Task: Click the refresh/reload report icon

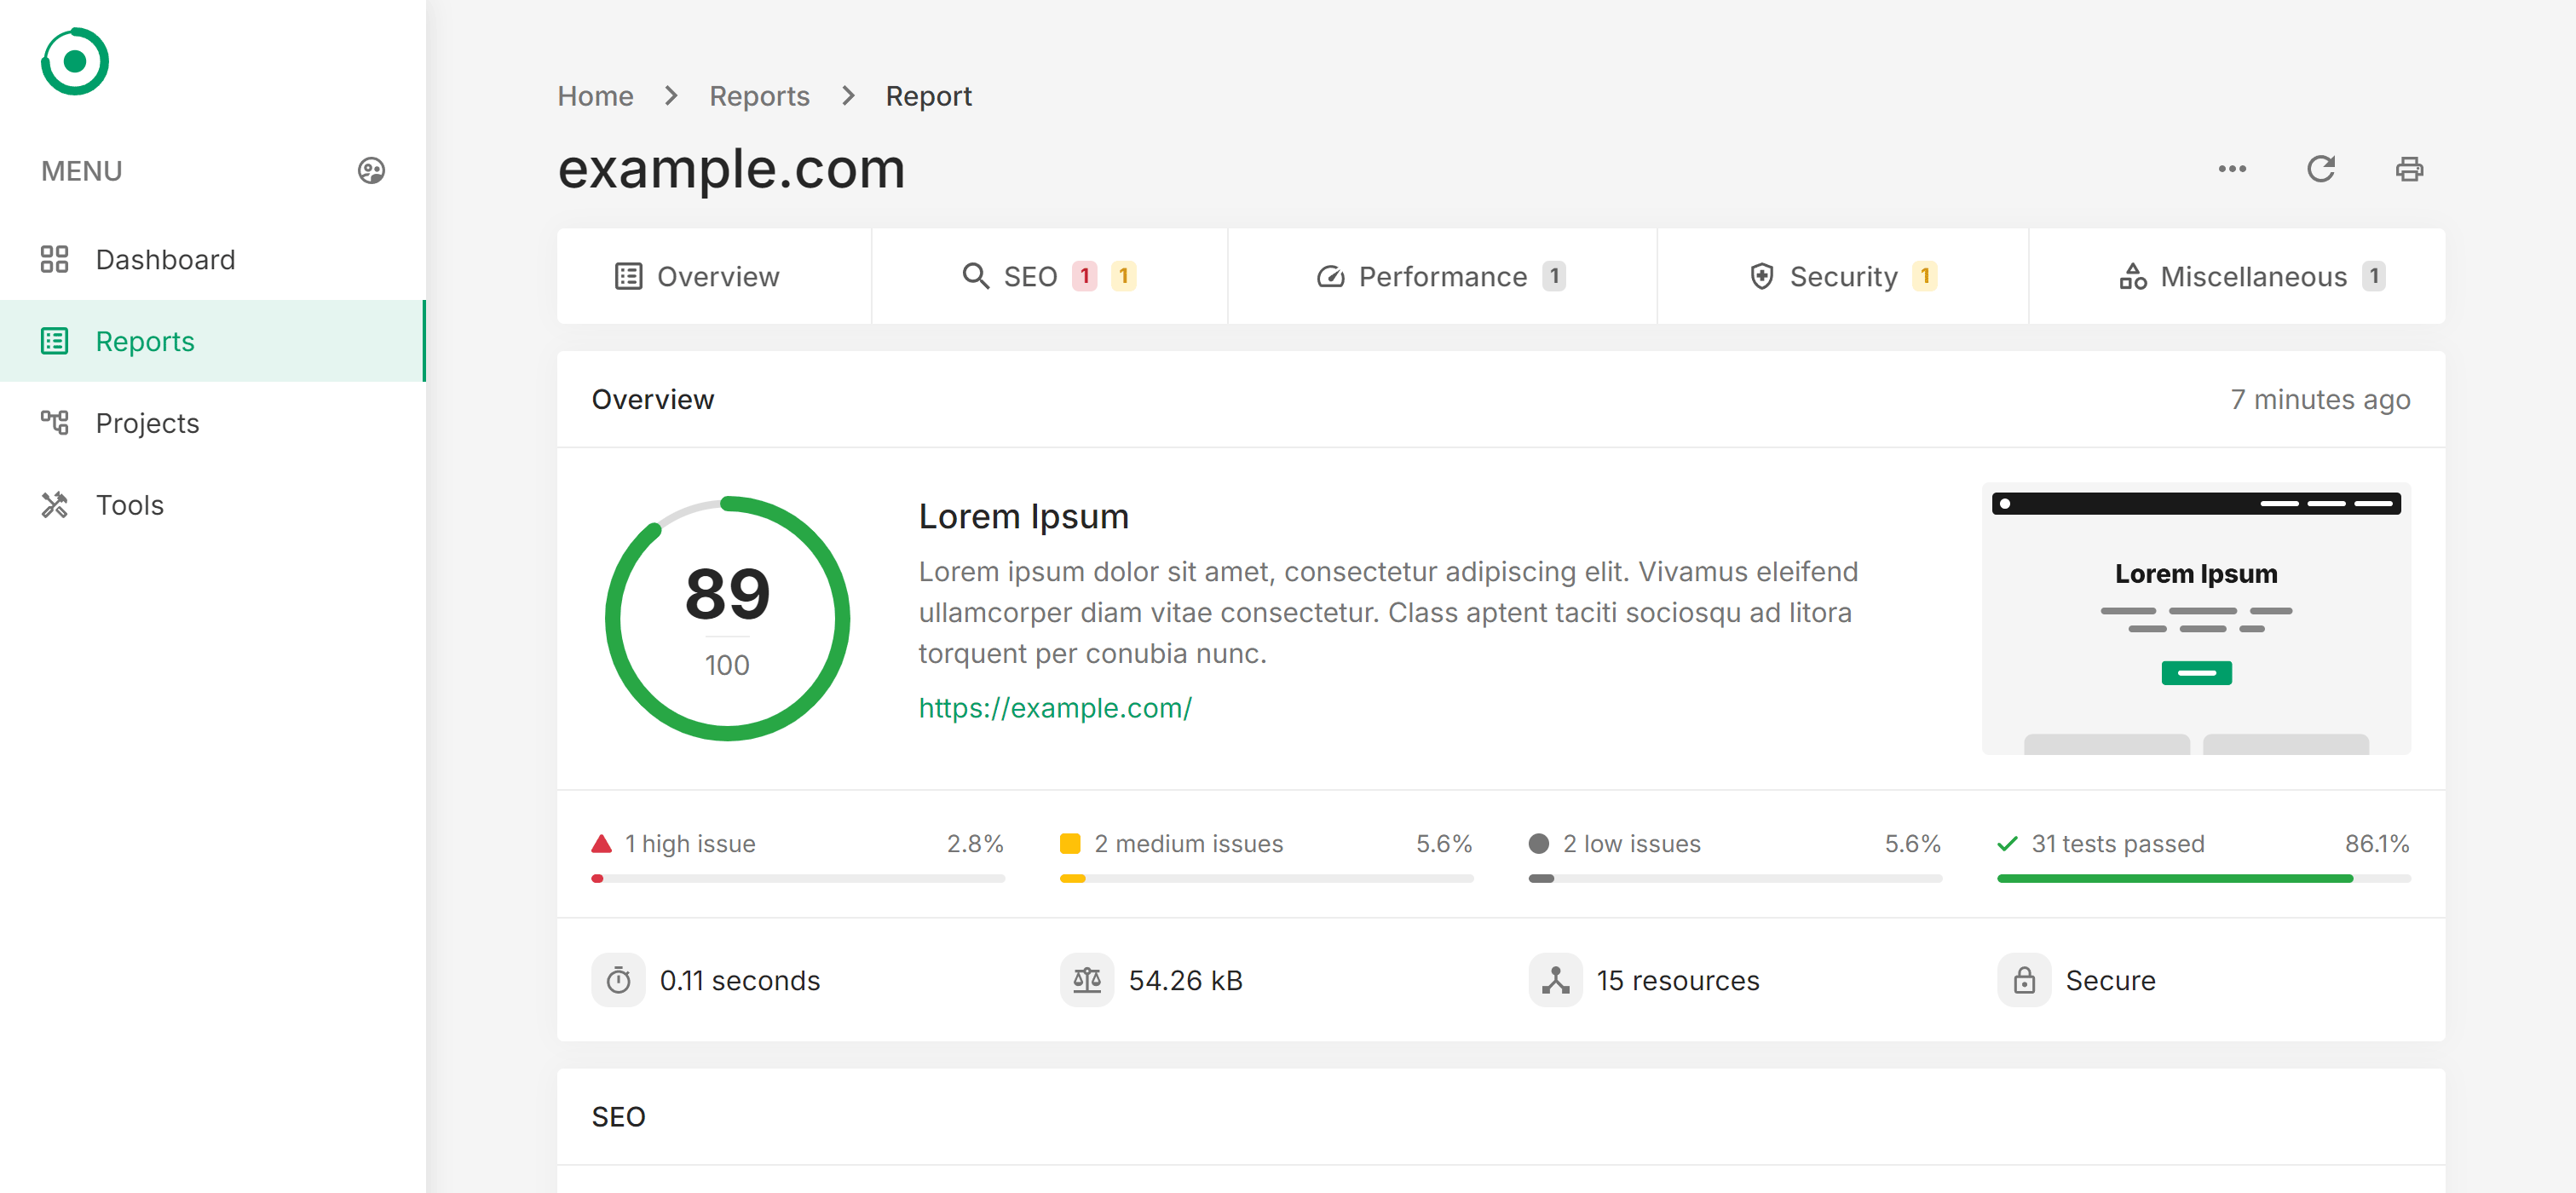Action: click(x=2321, y=168)
